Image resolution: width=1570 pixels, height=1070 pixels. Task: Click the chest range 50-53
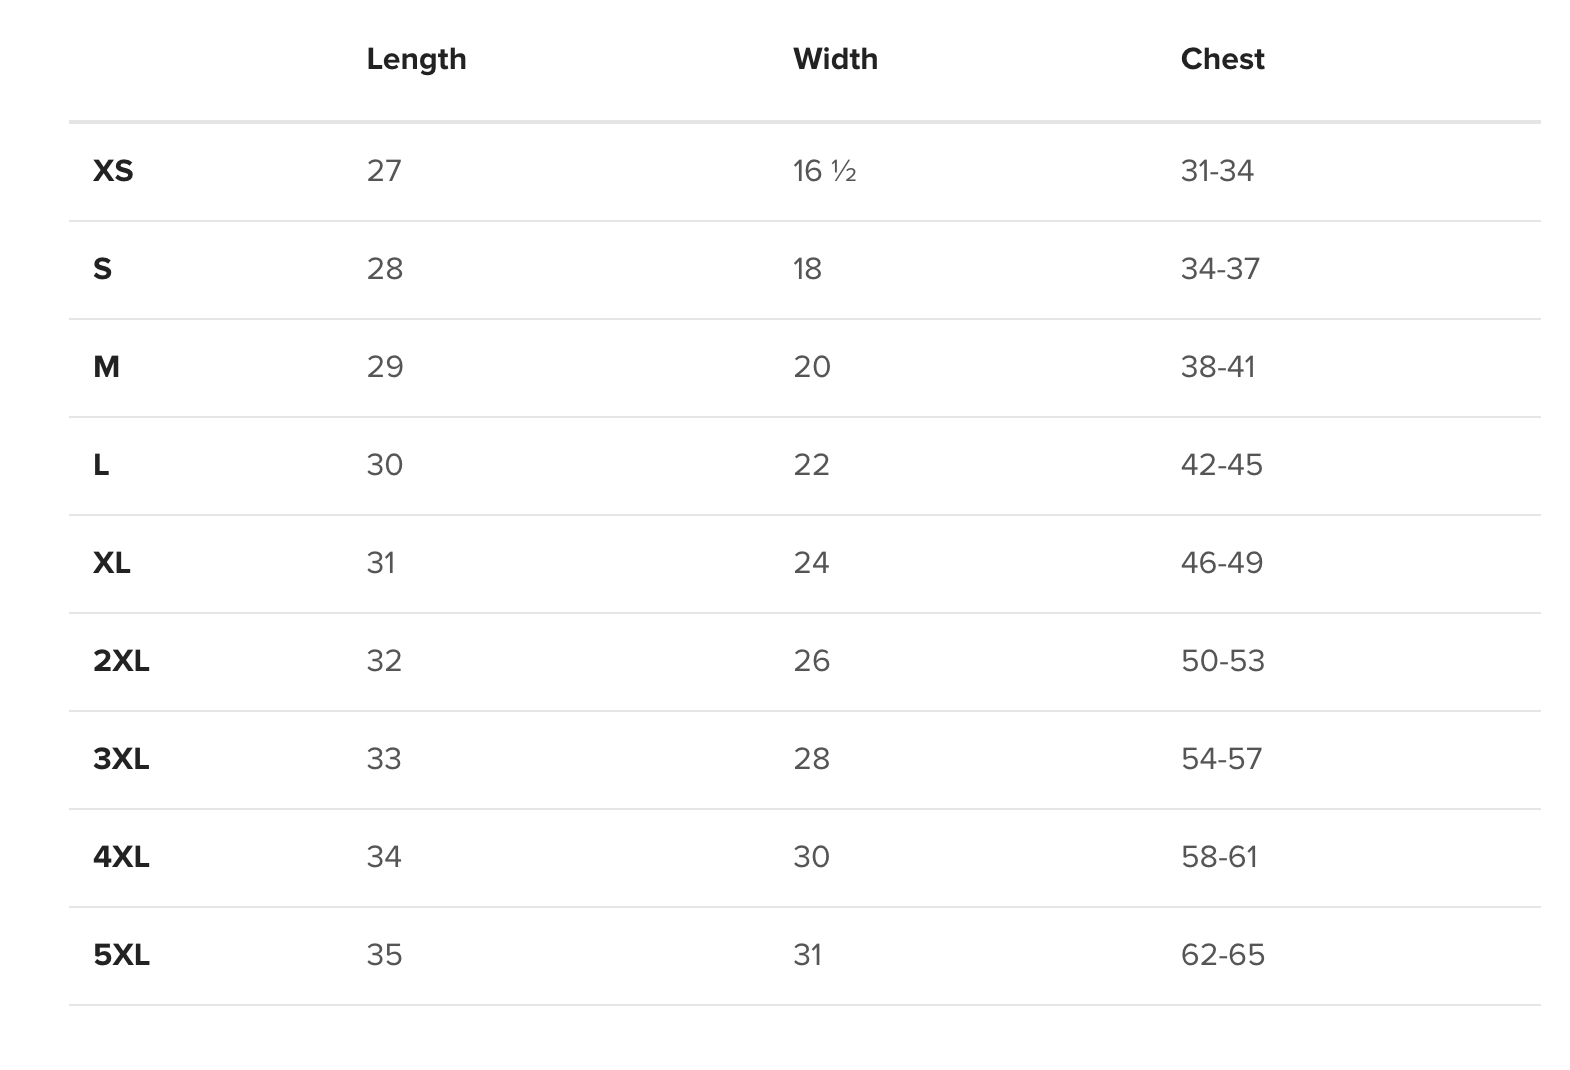point(1223,661)
